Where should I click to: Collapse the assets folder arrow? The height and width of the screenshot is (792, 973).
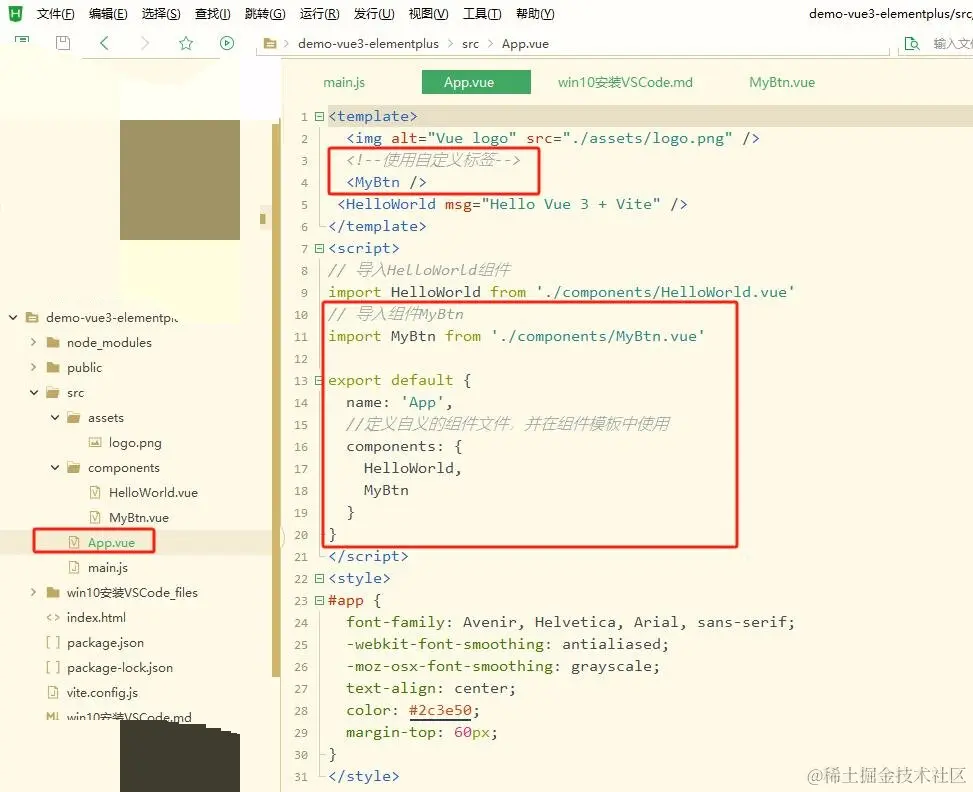tap(55, 417)
